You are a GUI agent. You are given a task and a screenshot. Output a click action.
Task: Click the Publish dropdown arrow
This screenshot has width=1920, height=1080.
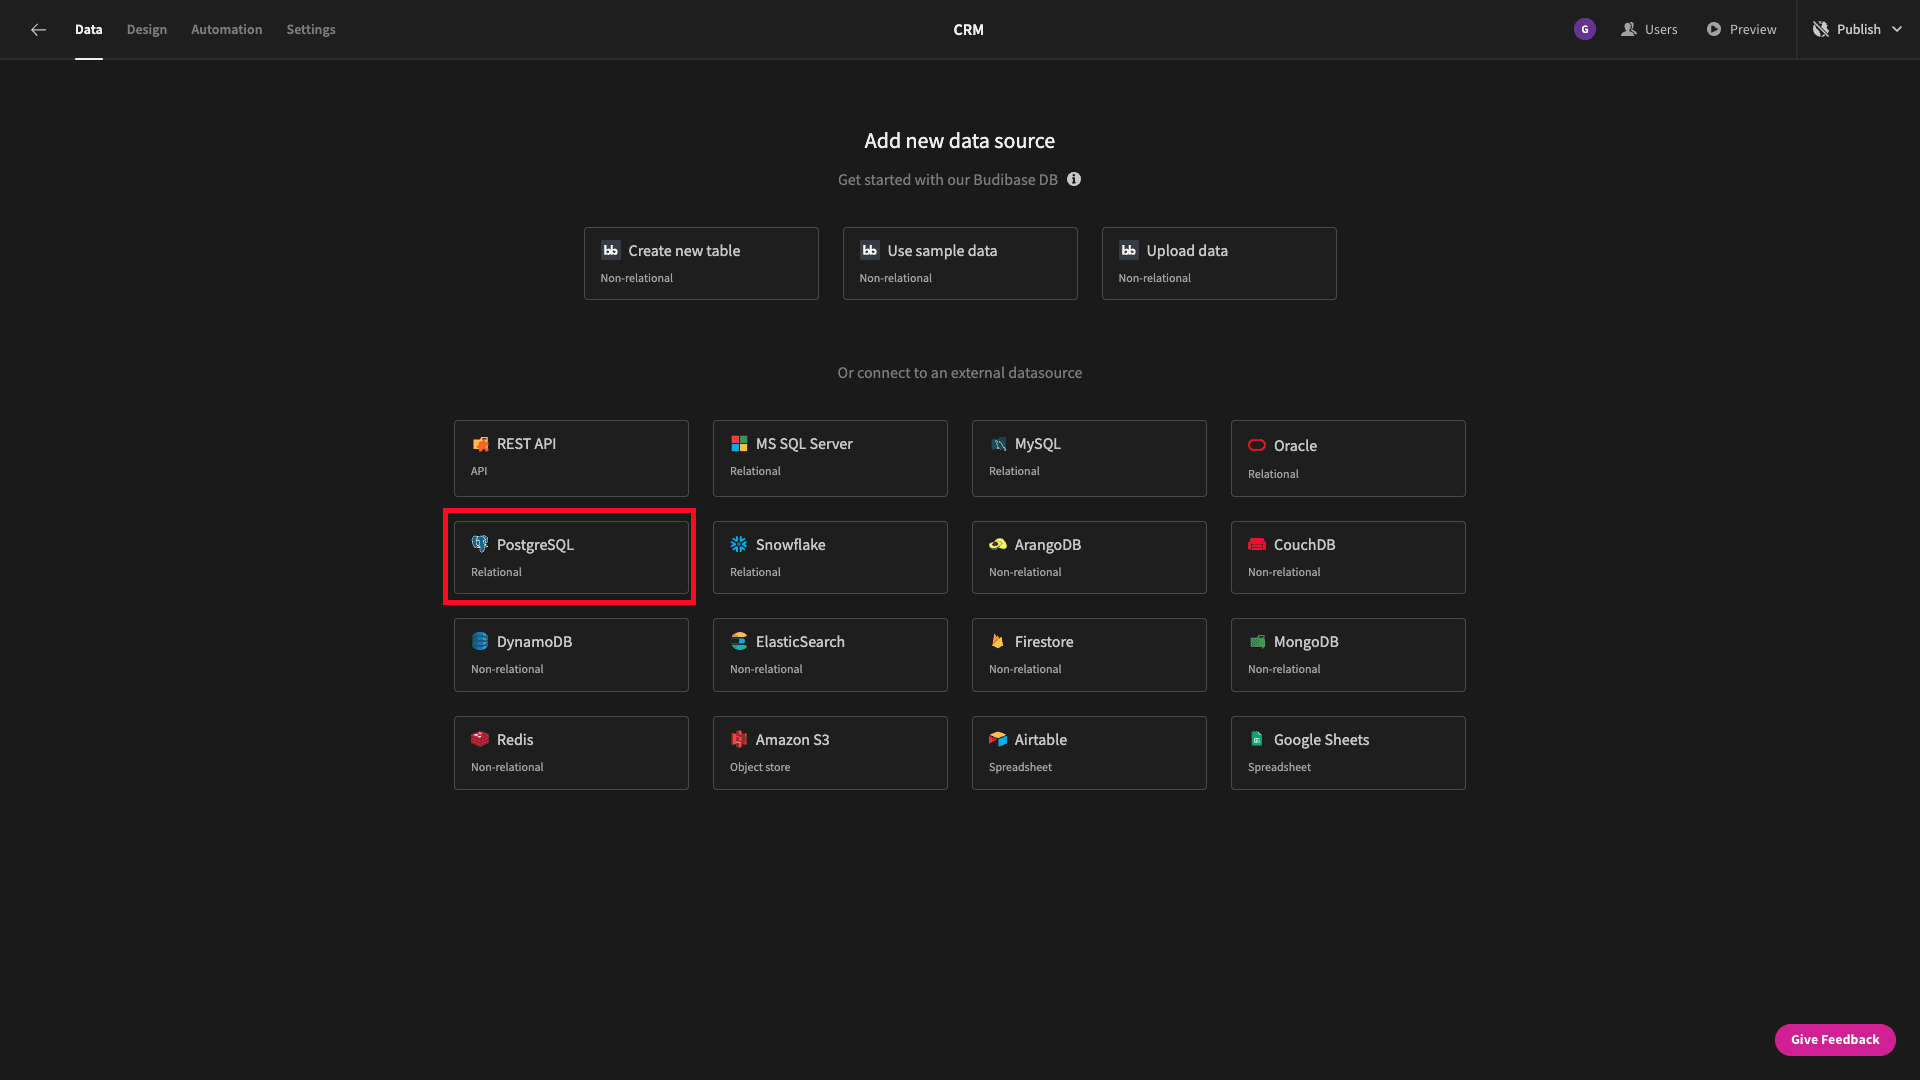click(1898, 28)
